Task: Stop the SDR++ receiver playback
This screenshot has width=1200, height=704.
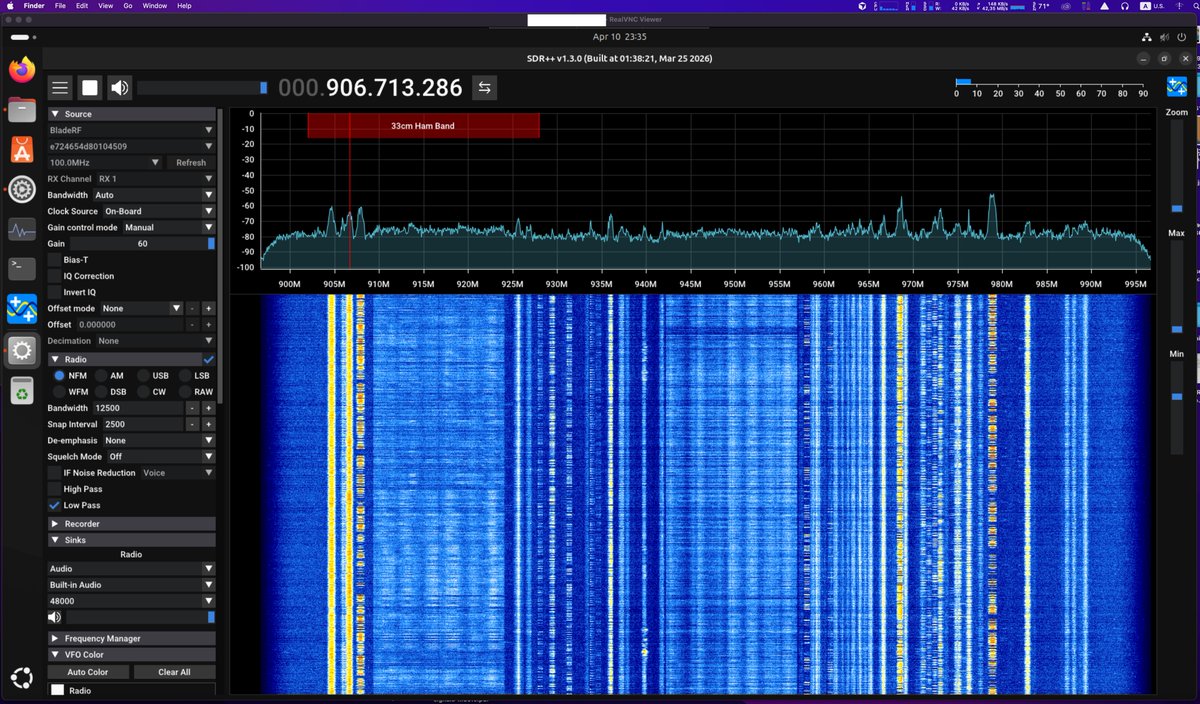Action: 90,88
